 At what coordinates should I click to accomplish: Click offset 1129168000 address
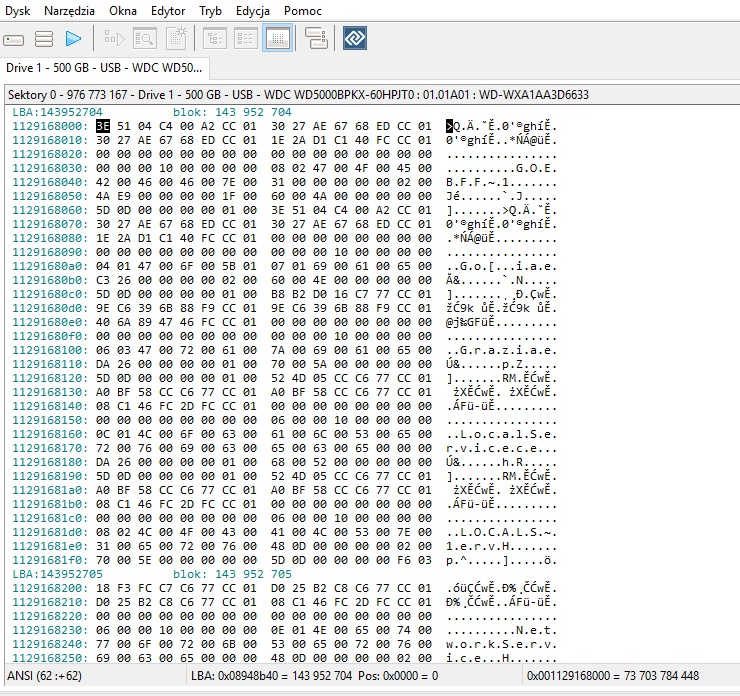pyautogui.click(x=50, y=126)
